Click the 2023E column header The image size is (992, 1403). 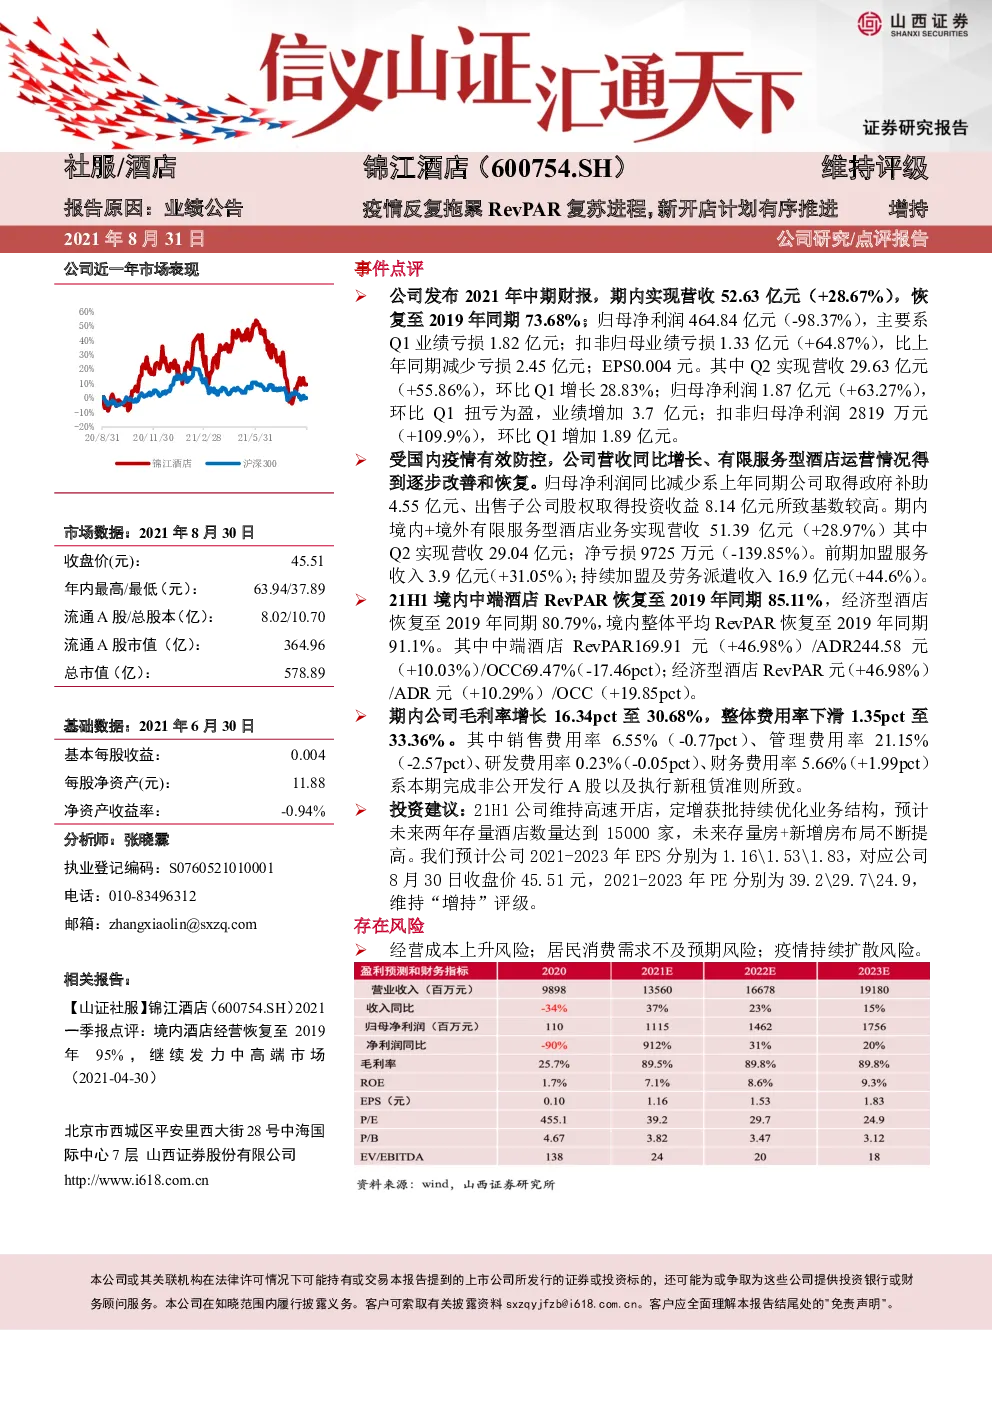click(x=874, y=971)
